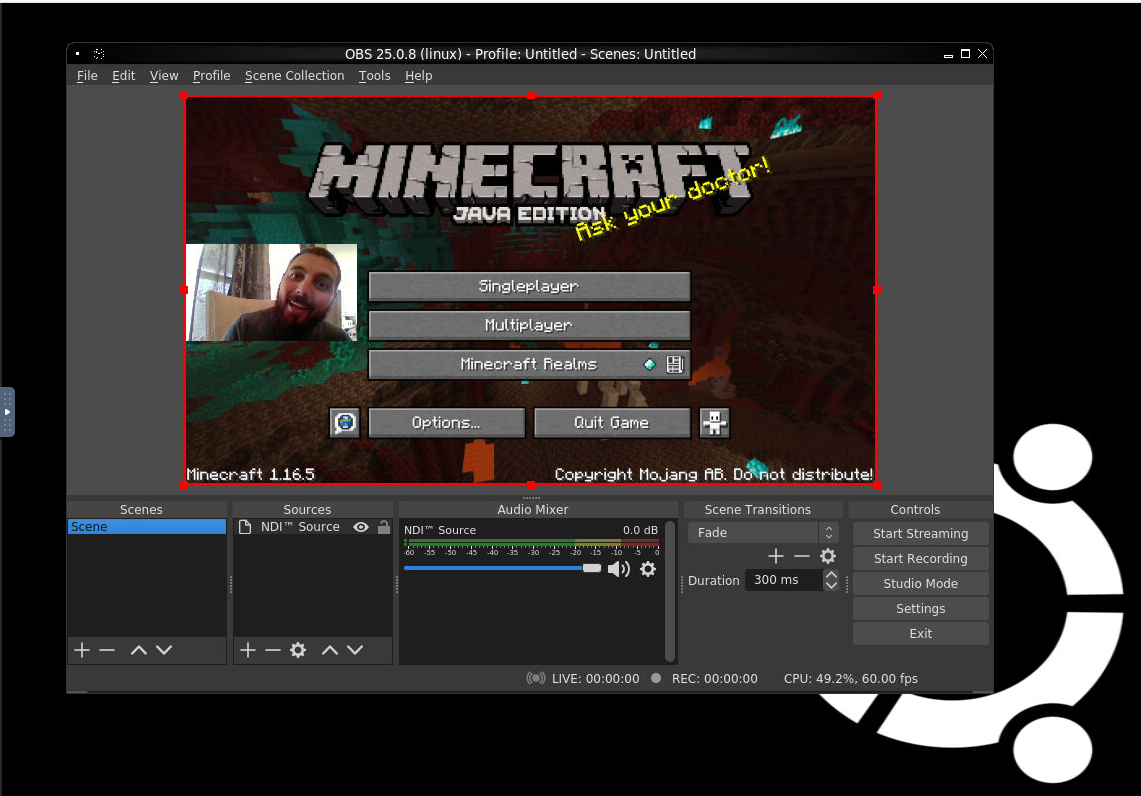Increase transition duration with up arrow

[831, 575]
